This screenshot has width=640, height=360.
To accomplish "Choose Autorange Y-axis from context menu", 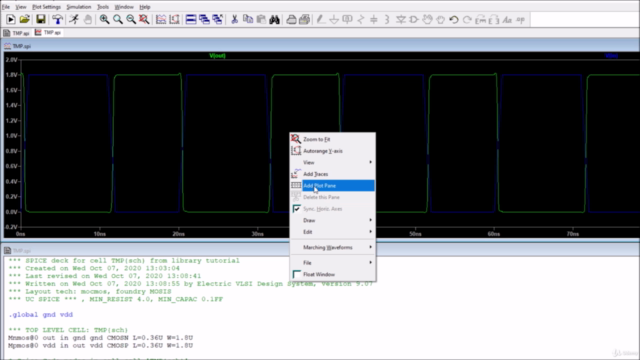I will (333, 151).
